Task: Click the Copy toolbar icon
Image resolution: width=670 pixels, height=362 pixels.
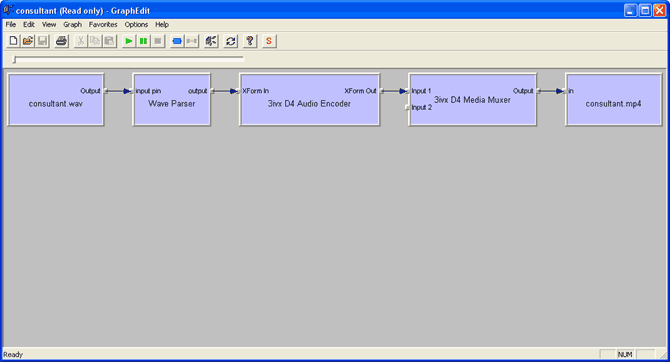Action: point(95,41)
